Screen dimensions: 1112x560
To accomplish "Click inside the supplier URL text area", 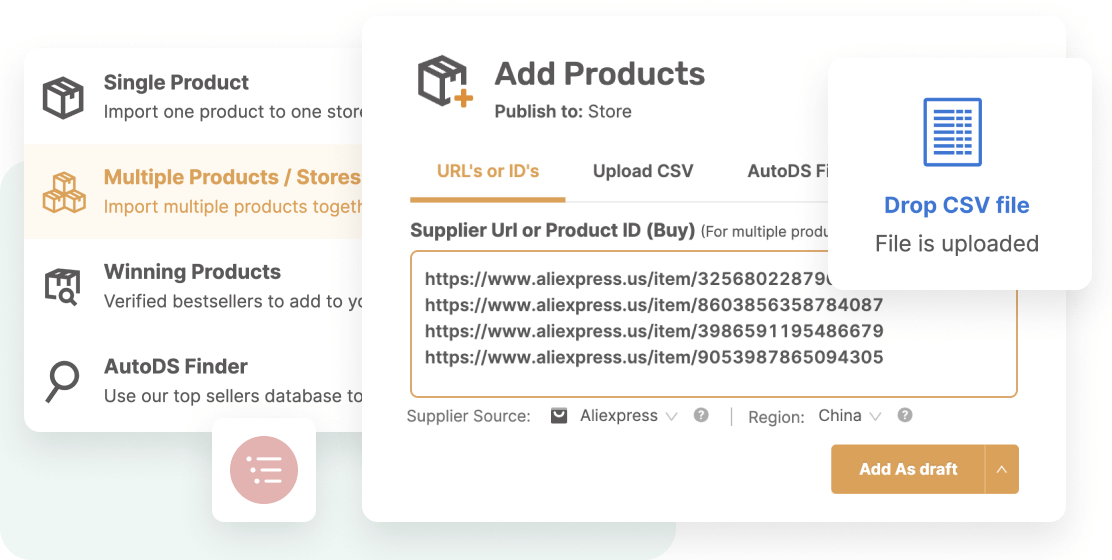I will pos(713,324).
